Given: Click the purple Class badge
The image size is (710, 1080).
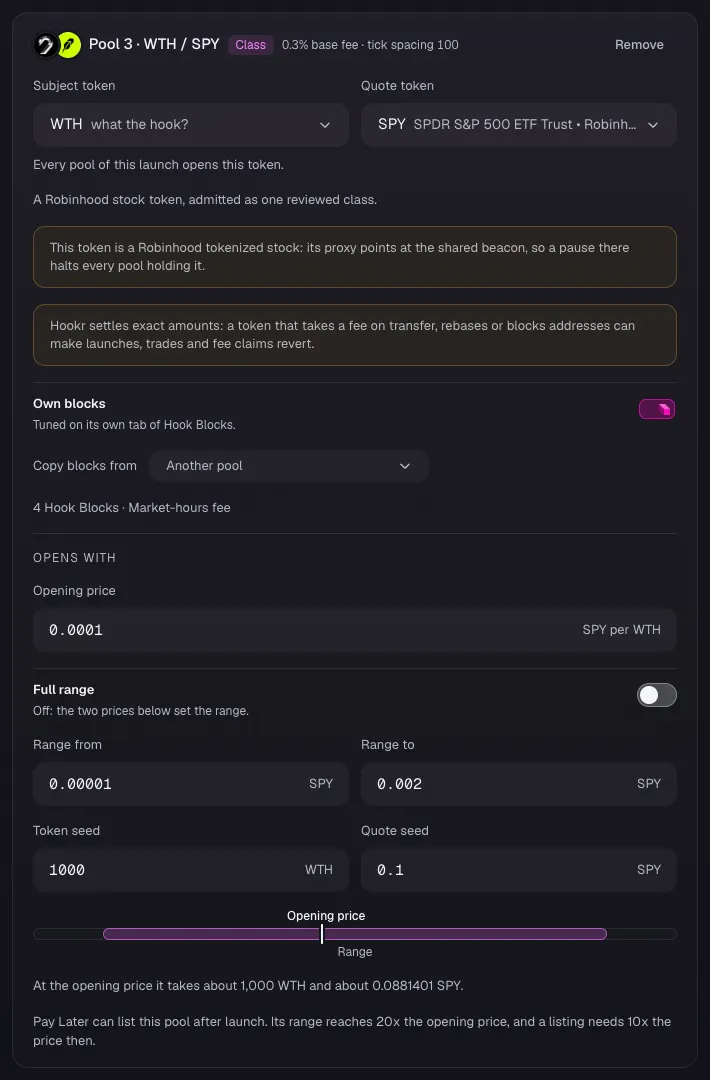Looking at the screenshot, I should (x=251, y=45).
